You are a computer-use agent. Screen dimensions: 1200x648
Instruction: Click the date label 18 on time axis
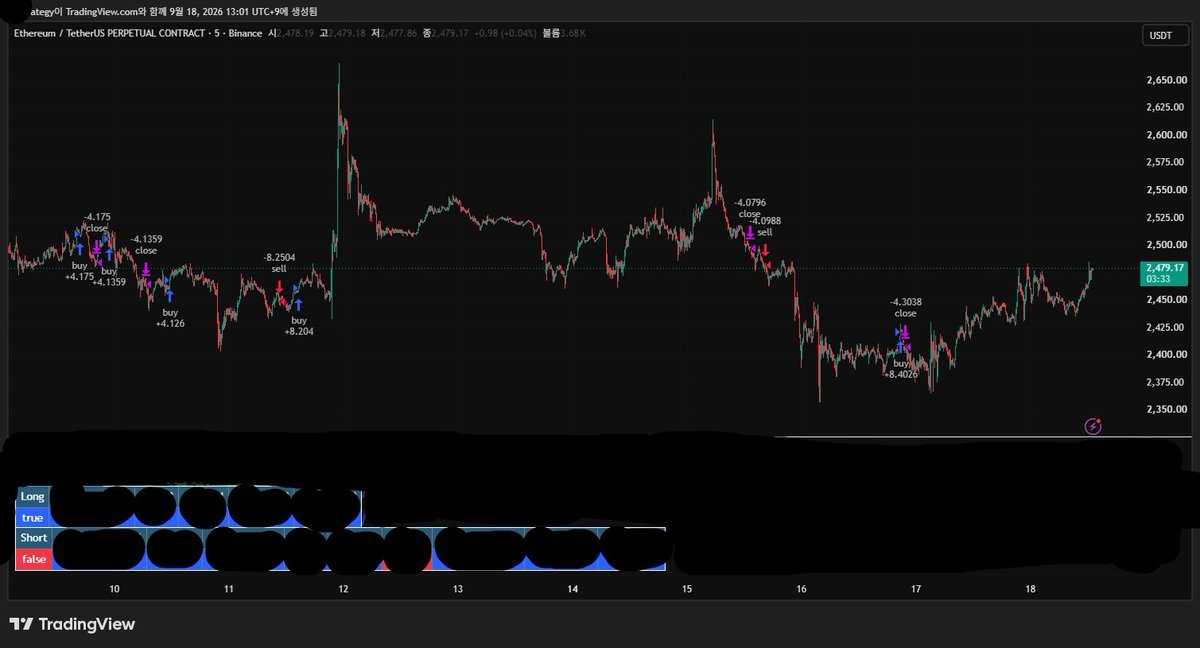coord(1031,590)
